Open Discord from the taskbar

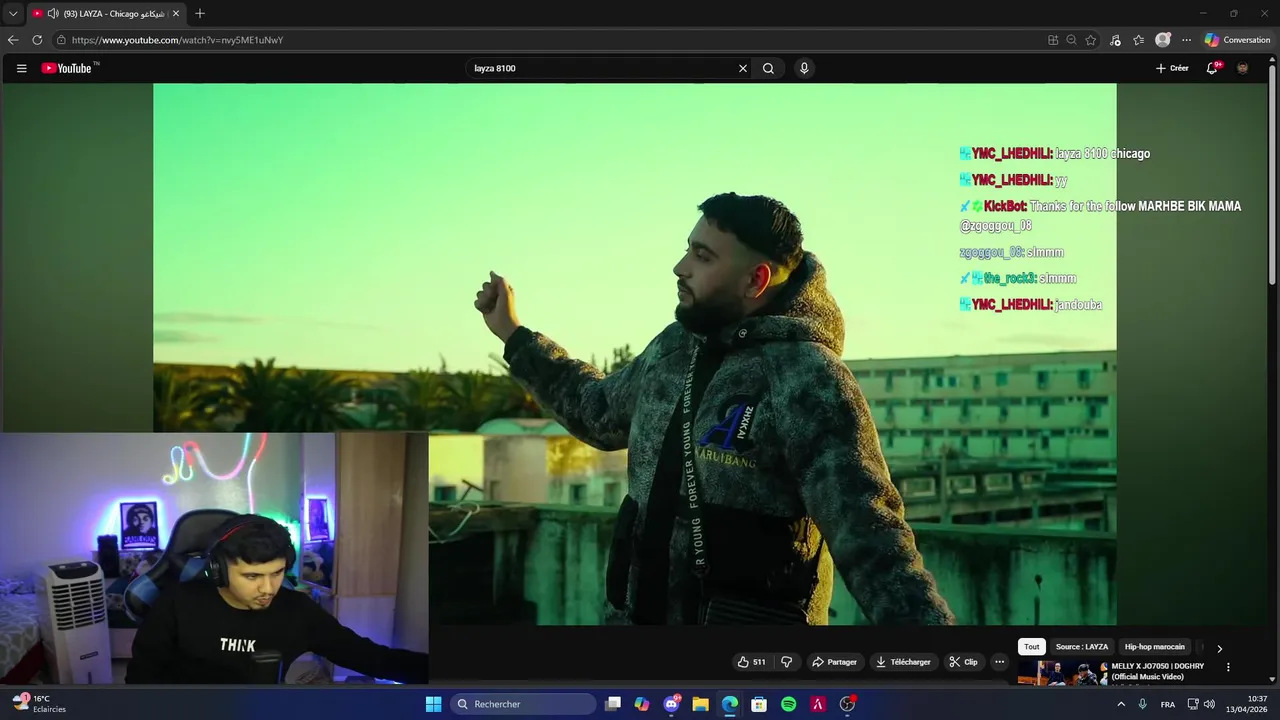click(x=672, y=704)
